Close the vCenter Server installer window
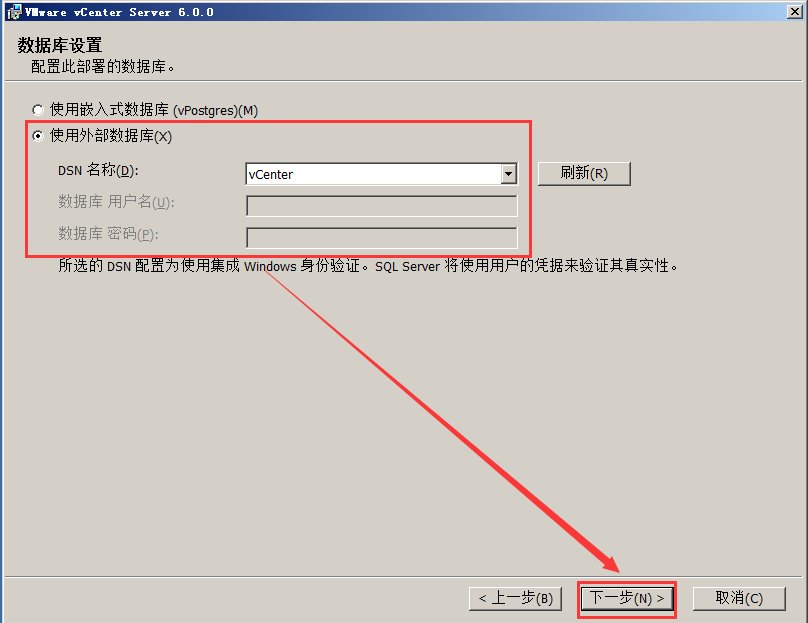 795,11
